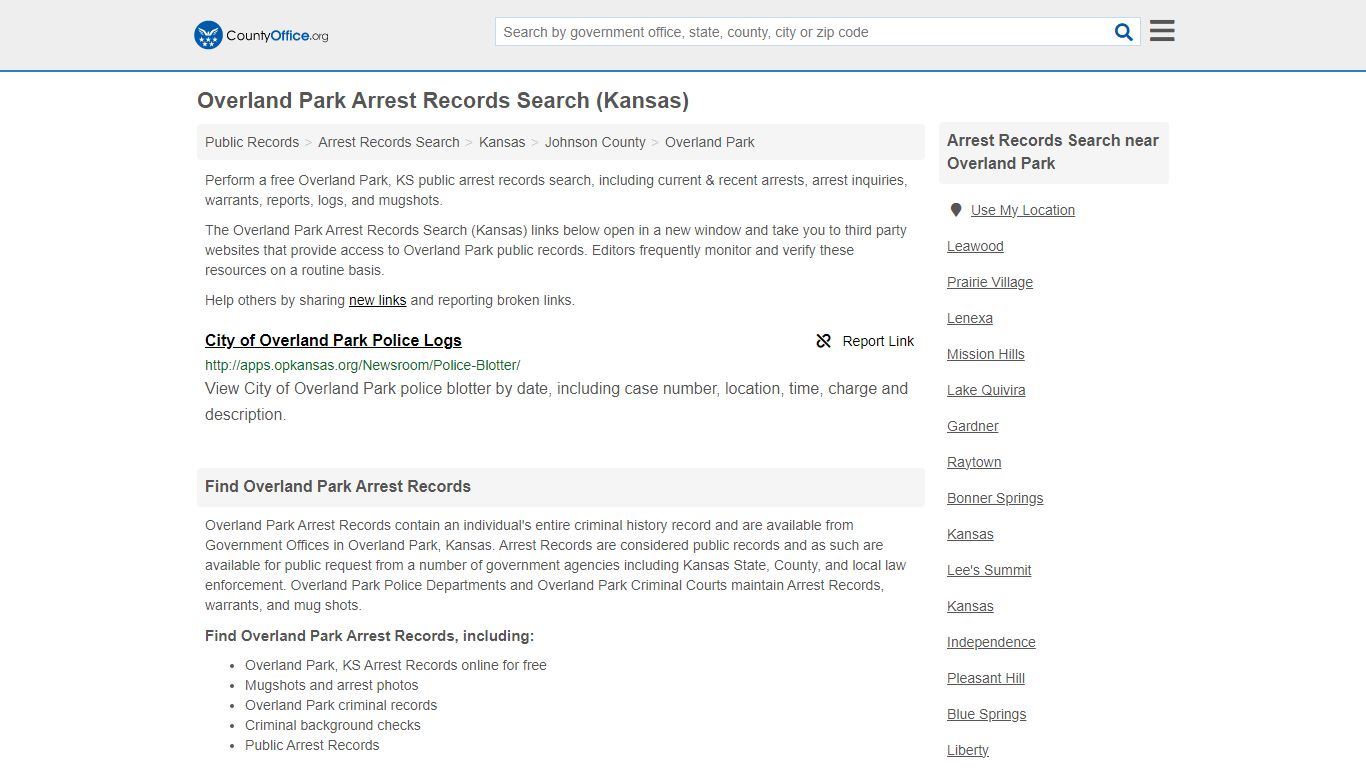
Task: Click Report Link text
Action: [x=878, y=341]
